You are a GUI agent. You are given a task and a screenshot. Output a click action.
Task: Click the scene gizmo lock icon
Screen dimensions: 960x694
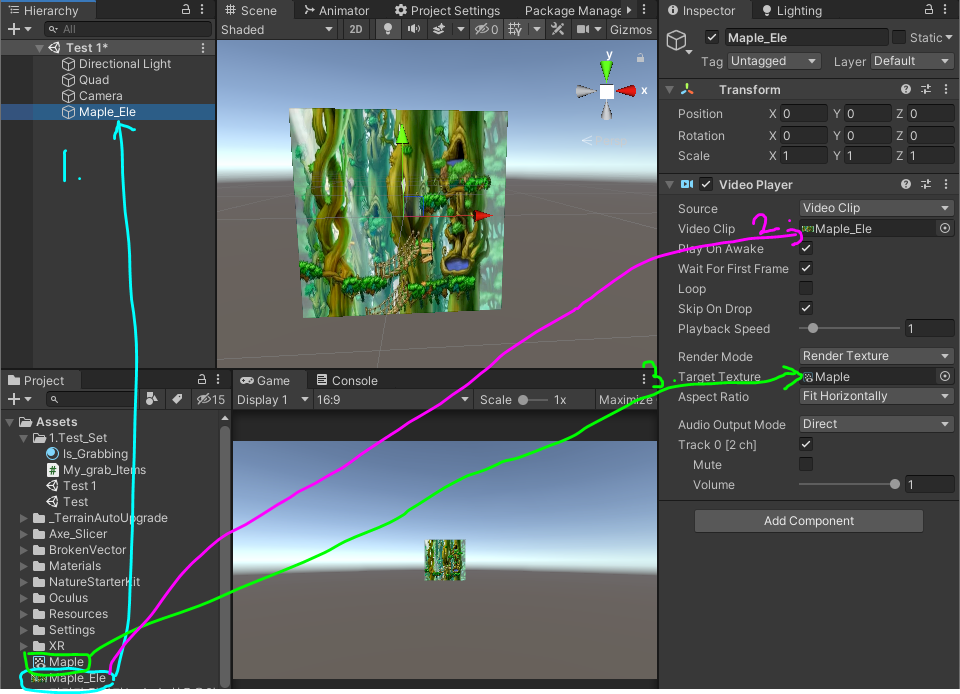tap(640, 58)
